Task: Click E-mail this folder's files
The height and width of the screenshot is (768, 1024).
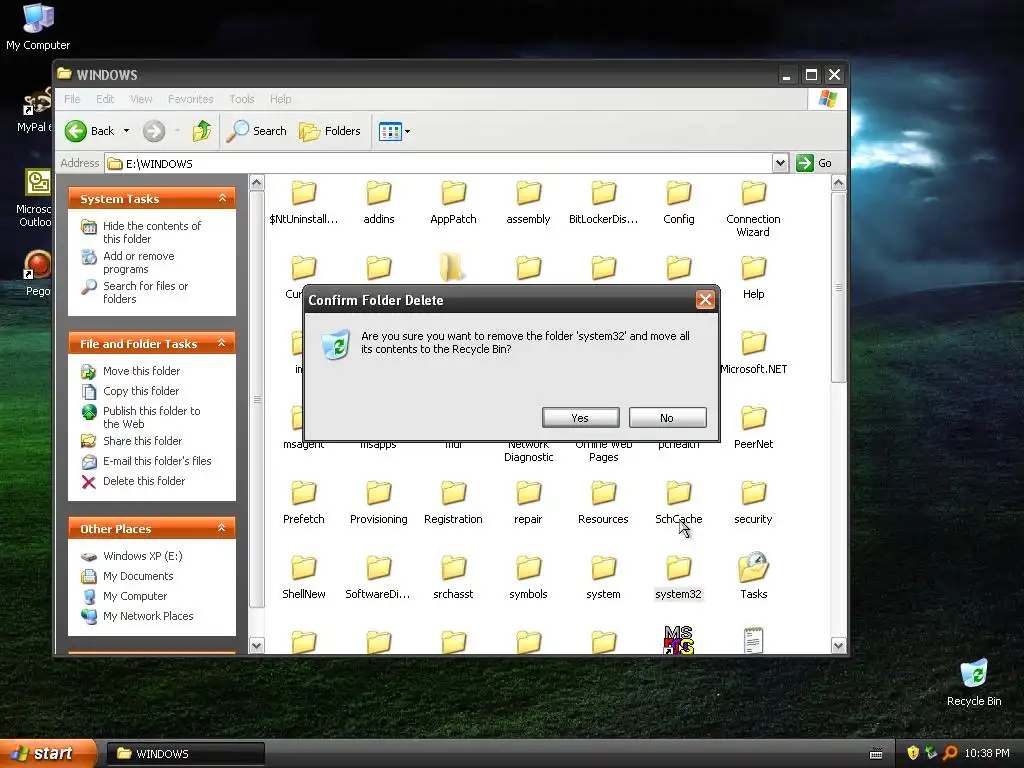Action: (x=157, y=461)
